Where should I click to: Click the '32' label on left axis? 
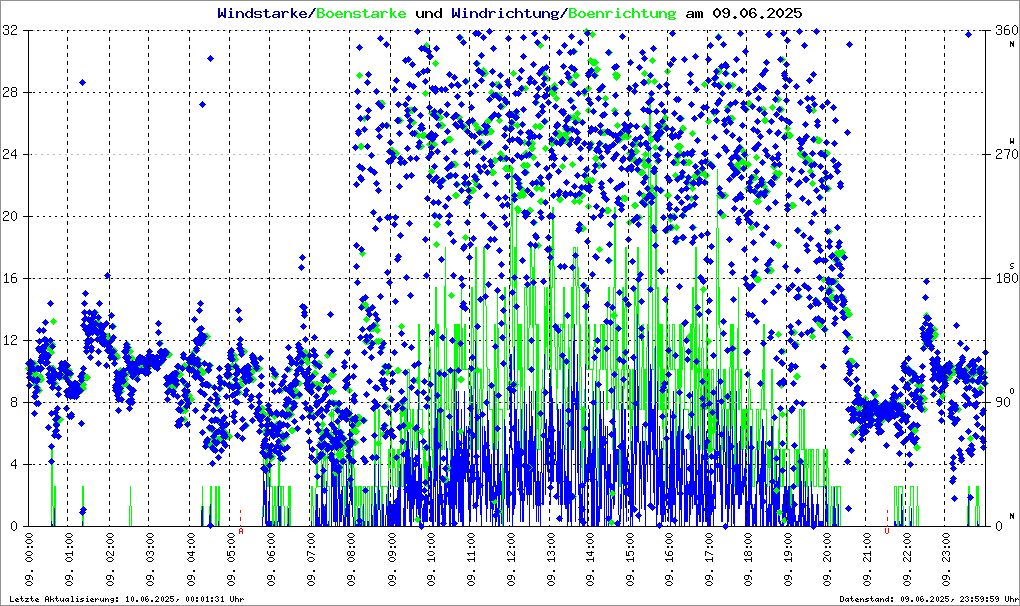pyautogui.click(x=10, y=31)
